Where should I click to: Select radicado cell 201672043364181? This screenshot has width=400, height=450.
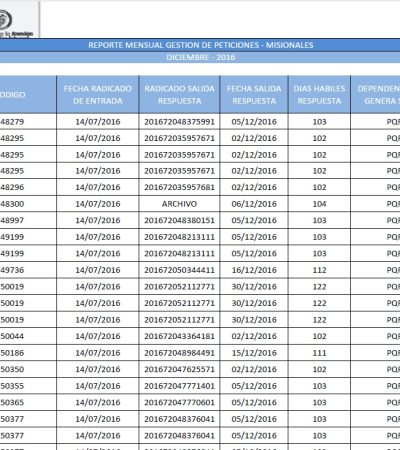click(x=179, y=336)
